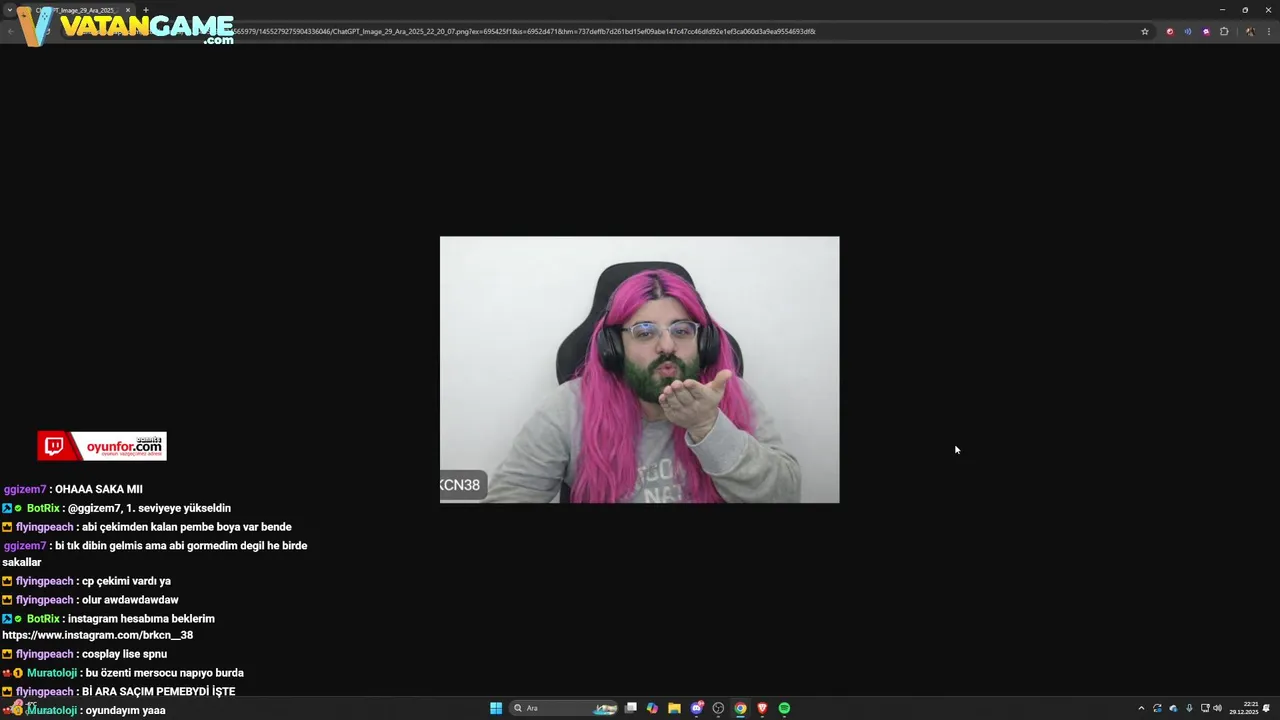Click the displayed pink-haired webcam image
This screenshot has width=1280, height=720.
pyautogui.click(x=640, y=370)
